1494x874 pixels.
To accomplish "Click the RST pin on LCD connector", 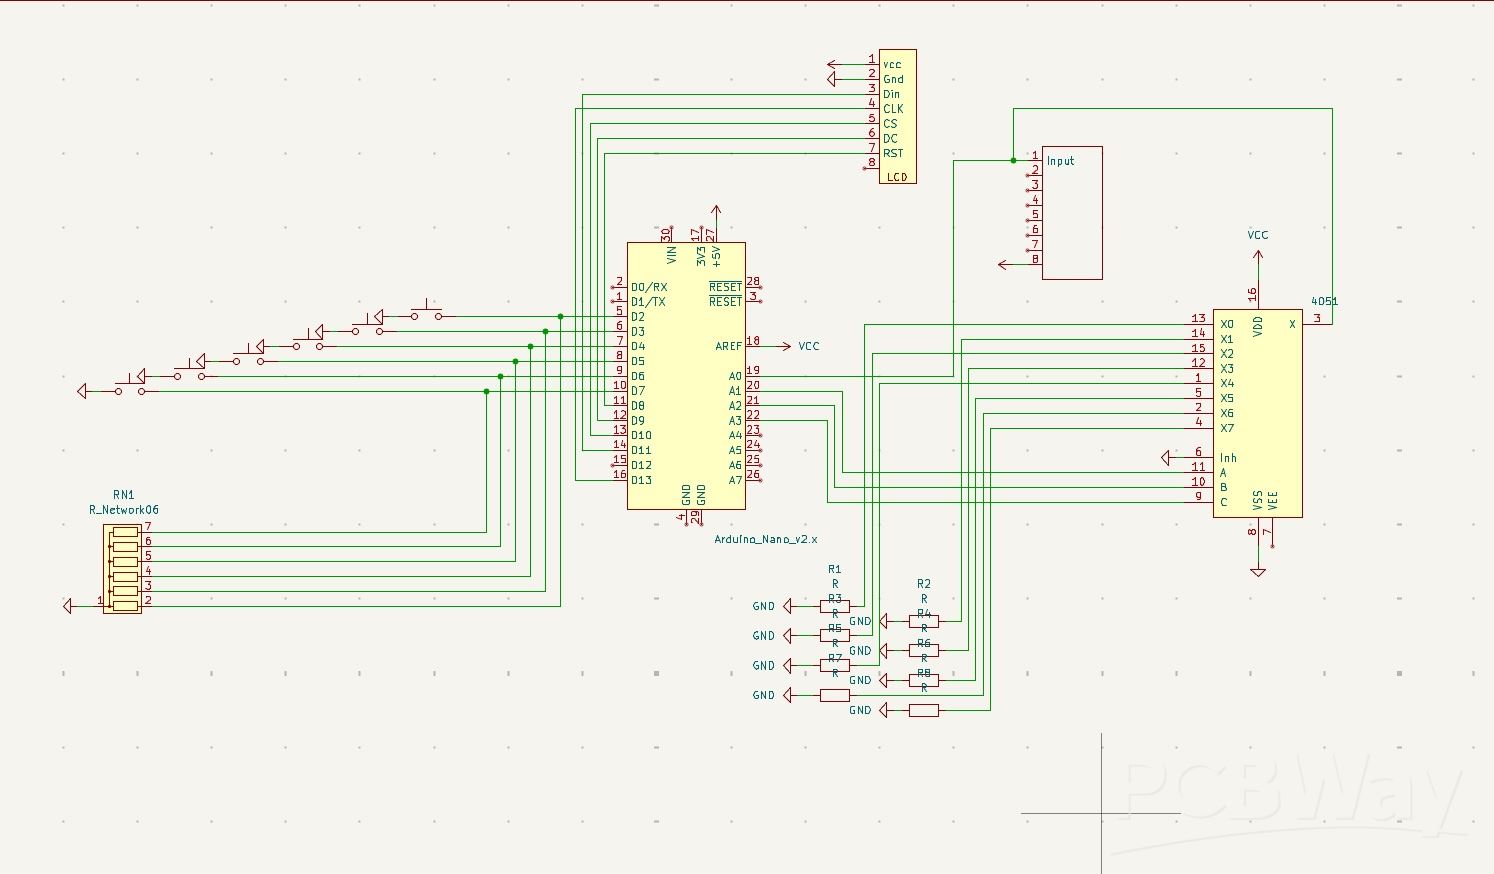I will pyautogui.click(x=893, y=153).
